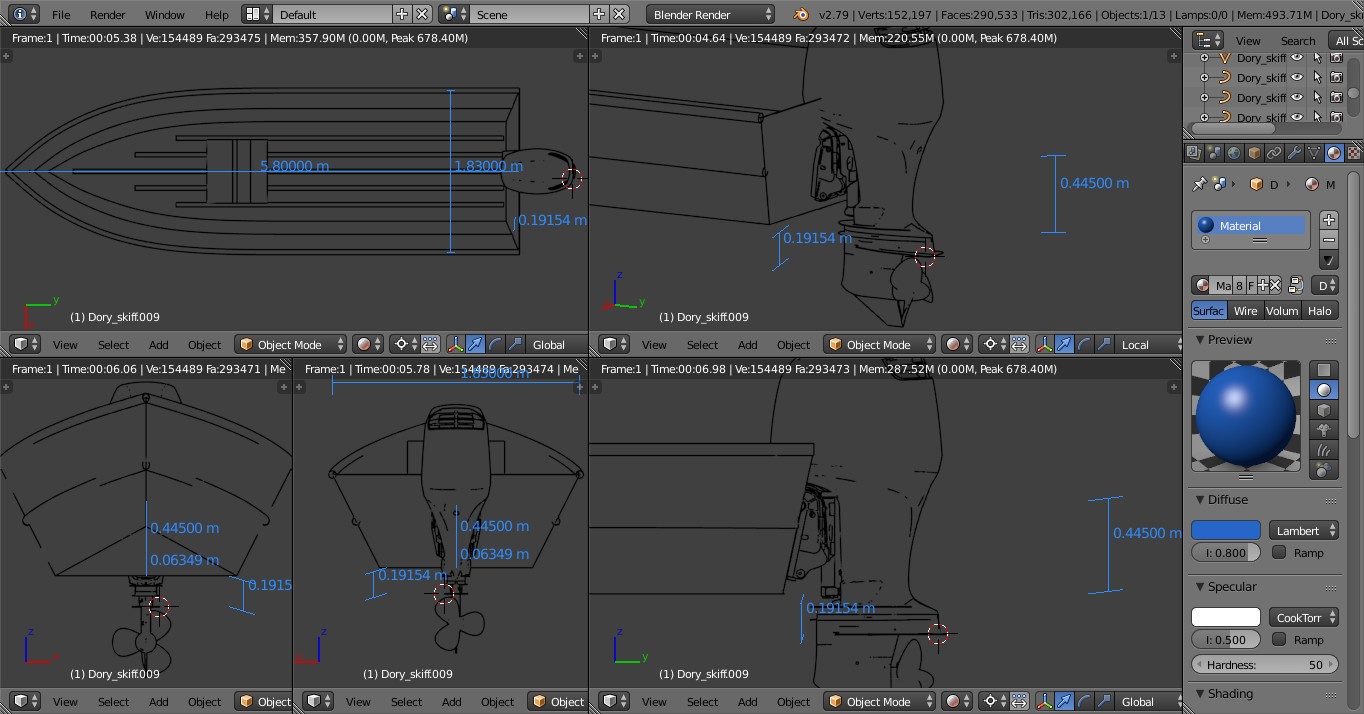Click the Specular Hardness value field
Image resolution: width=1364 pixels, height=714 pixels.
click(1264, 665)
